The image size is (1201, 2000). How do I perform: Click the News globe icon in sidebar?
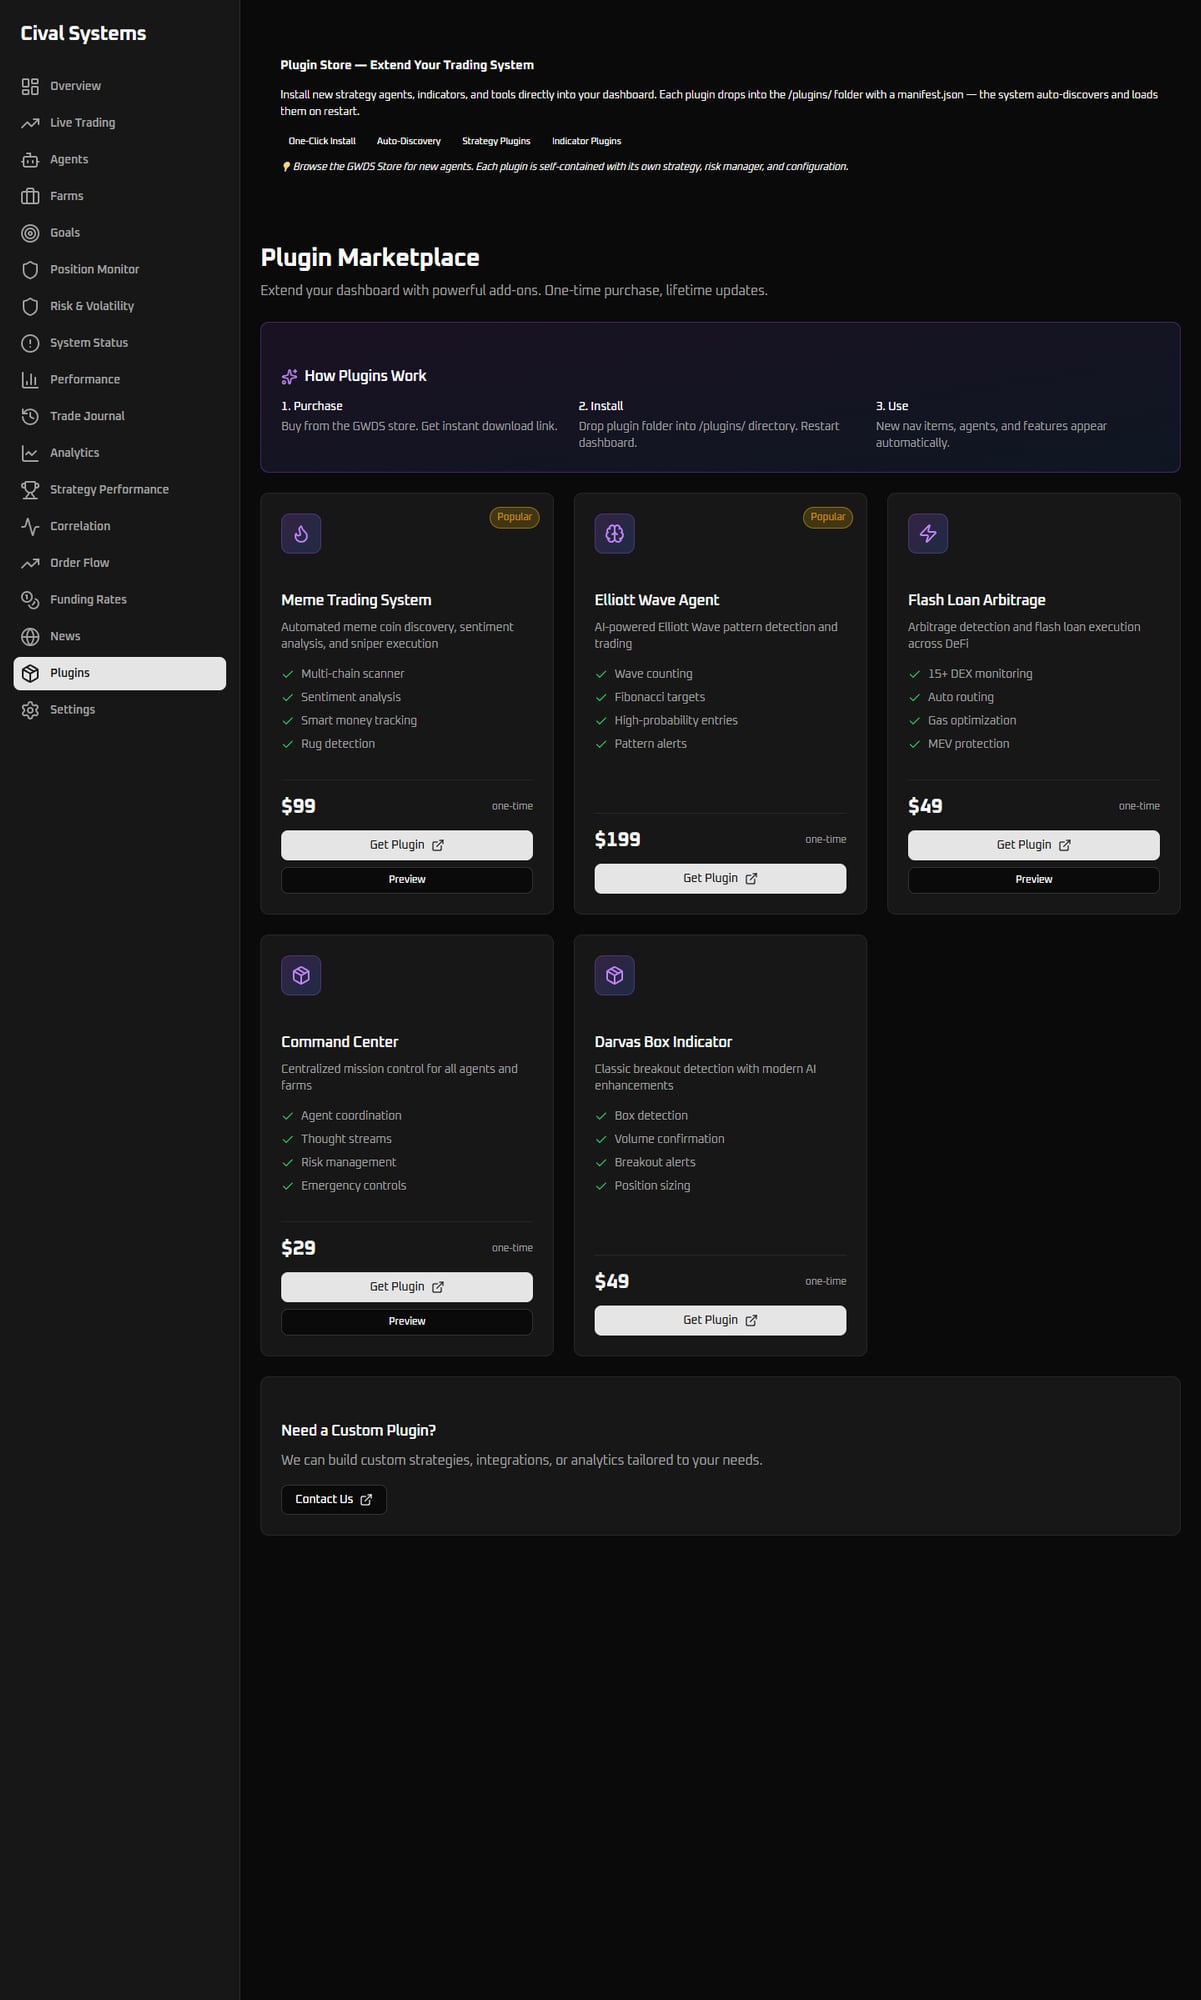pyautogui.click(x=30, y=637)
